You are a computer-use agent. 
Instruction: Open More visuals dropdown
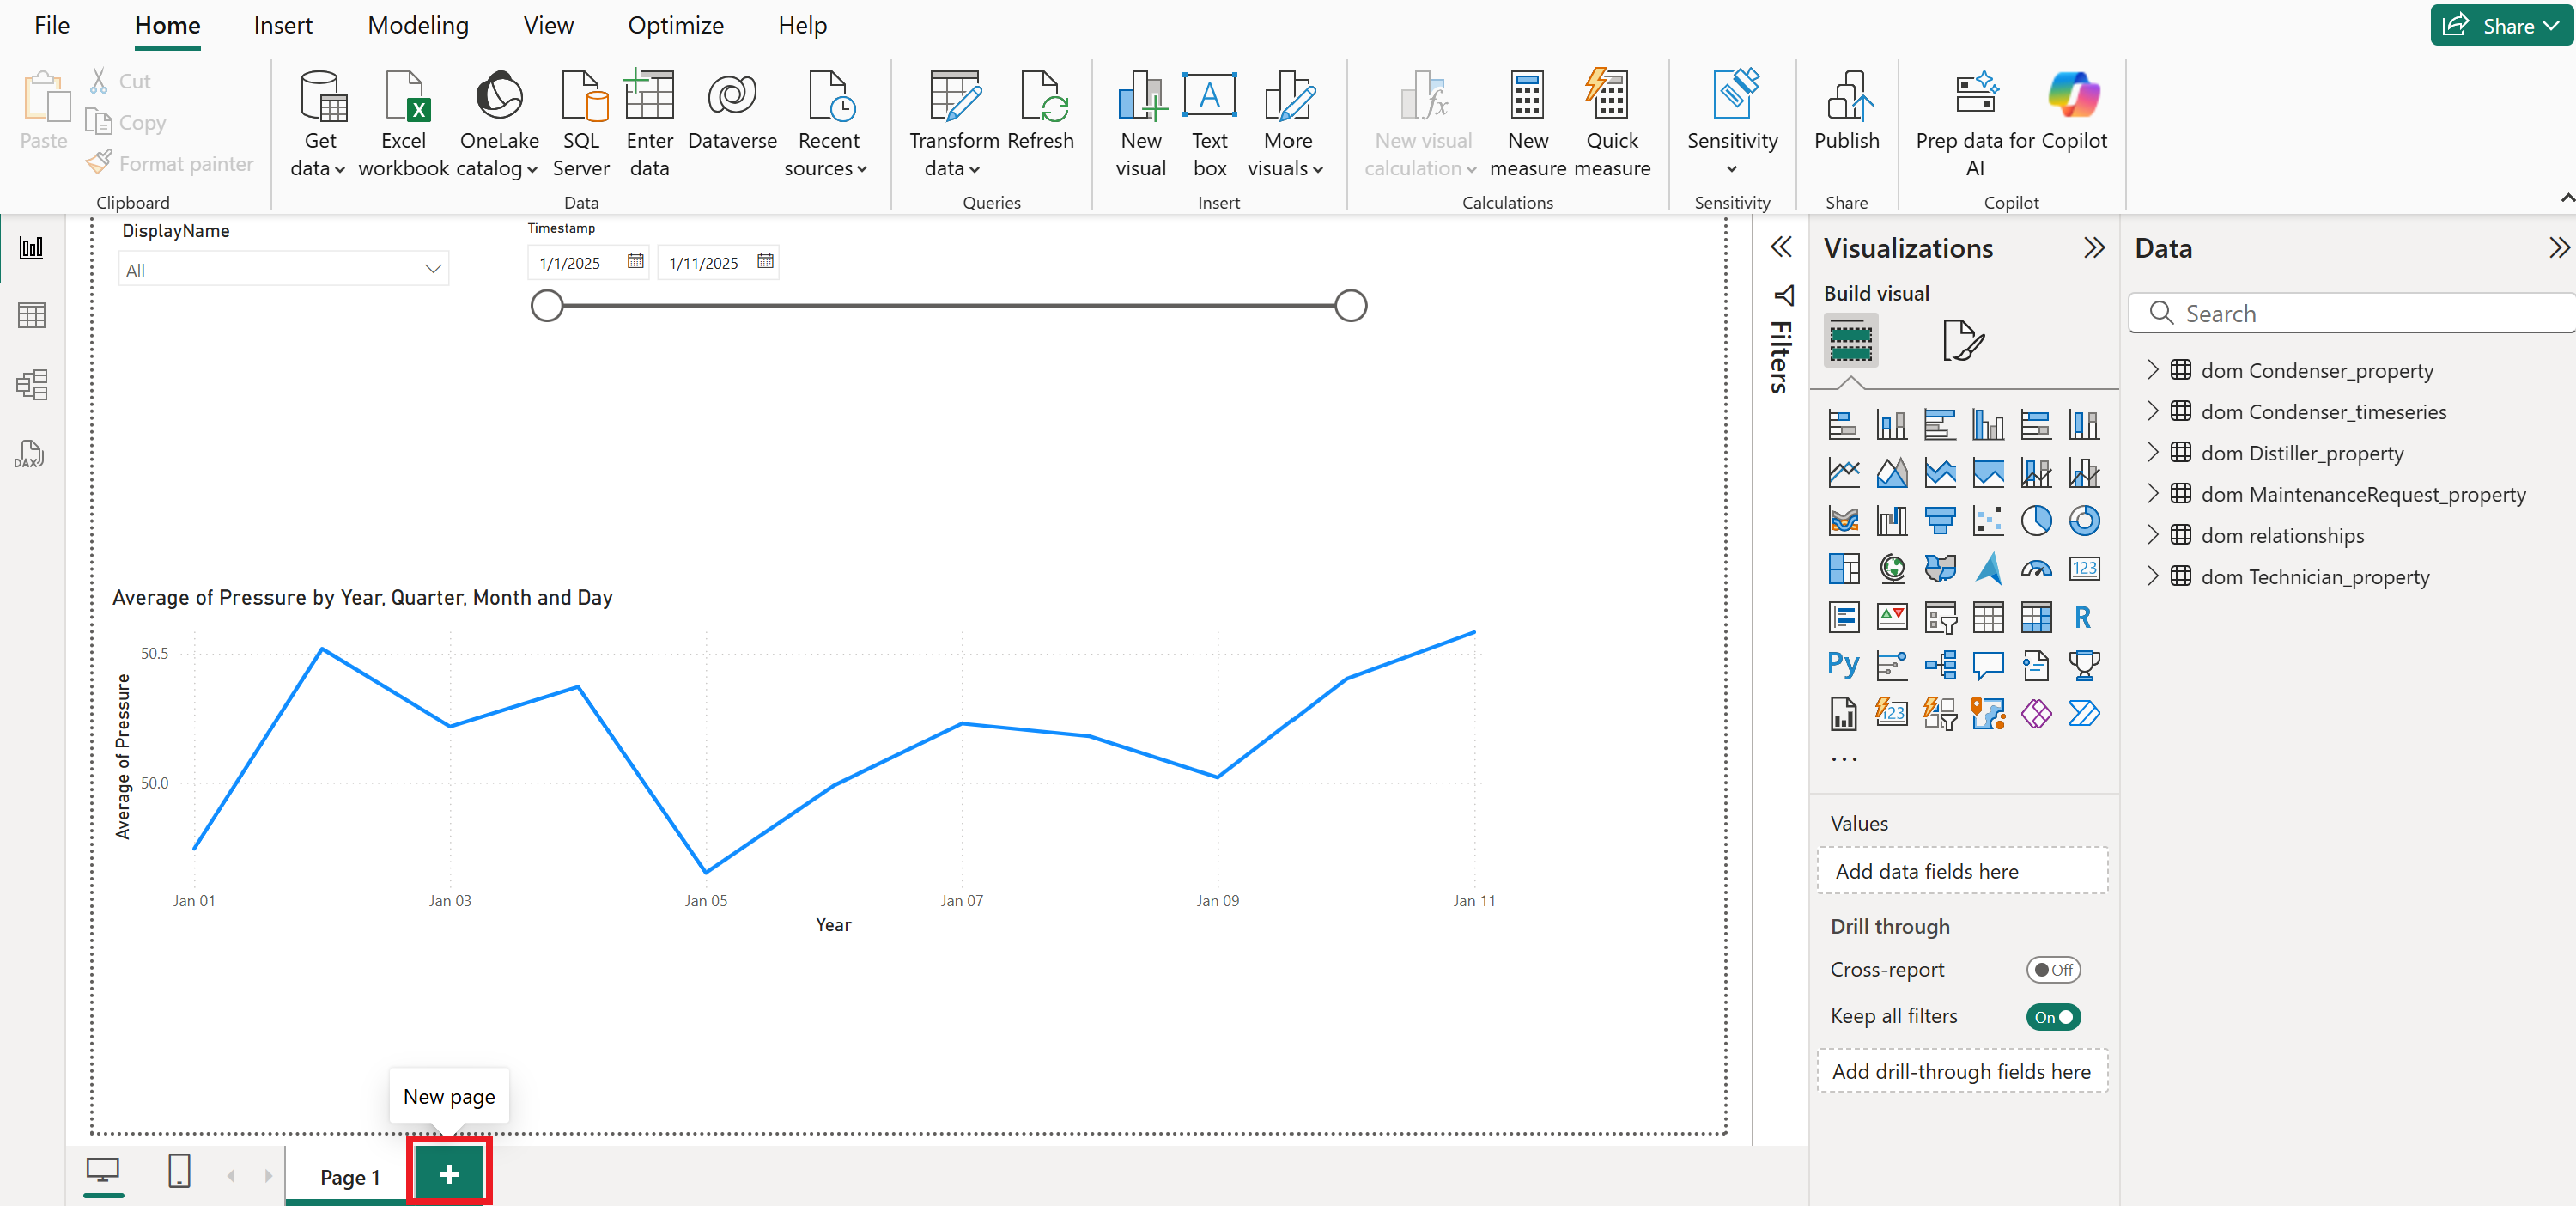pos(1286,124)
